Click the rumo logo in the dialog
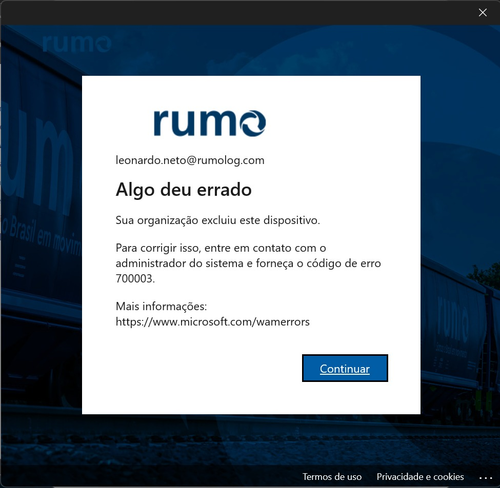The width and height of the screenshot is (500, 488). (210, 123)
